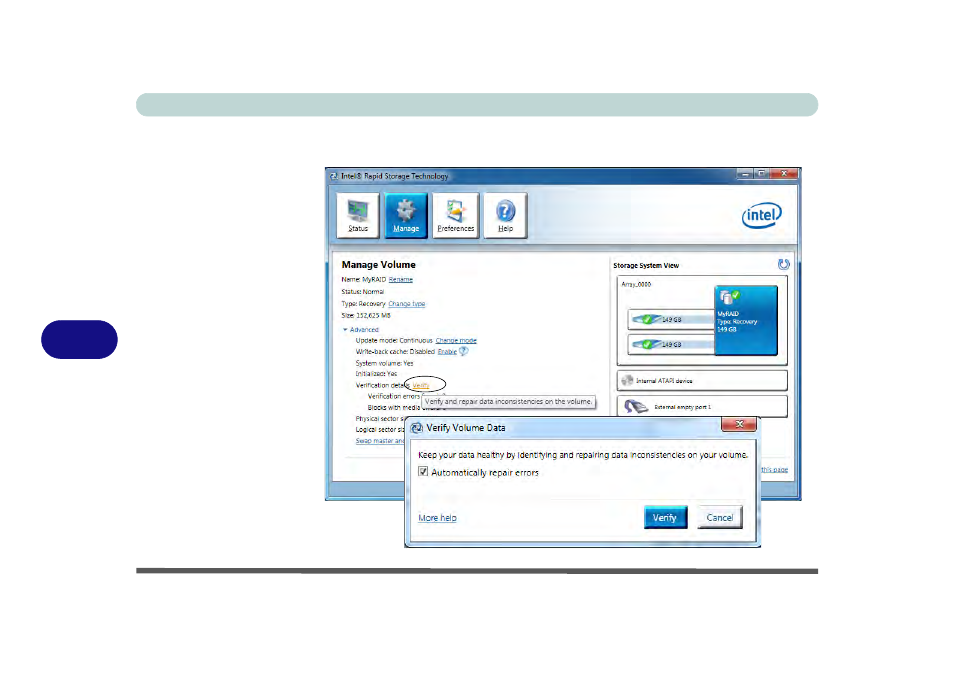Click the Intel logo
954x673 pixels.
click(x=761, y=215)
